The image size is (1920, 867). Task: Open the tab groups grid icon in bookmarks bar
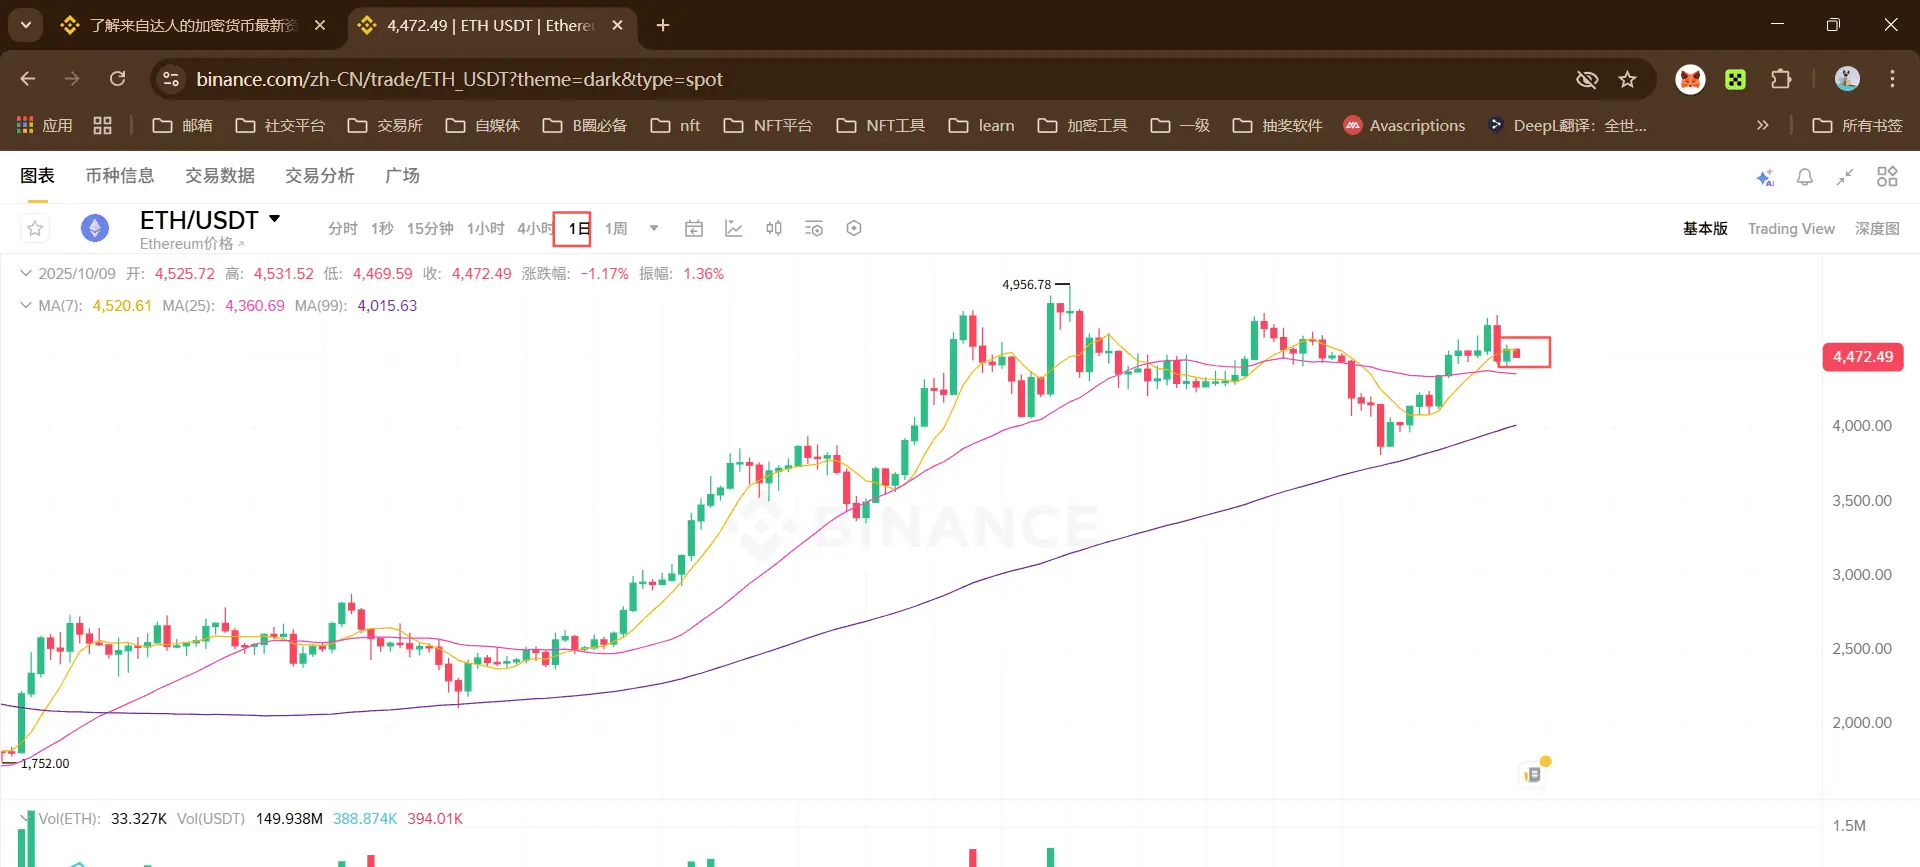pyautogui.click(x=102, y=125)
